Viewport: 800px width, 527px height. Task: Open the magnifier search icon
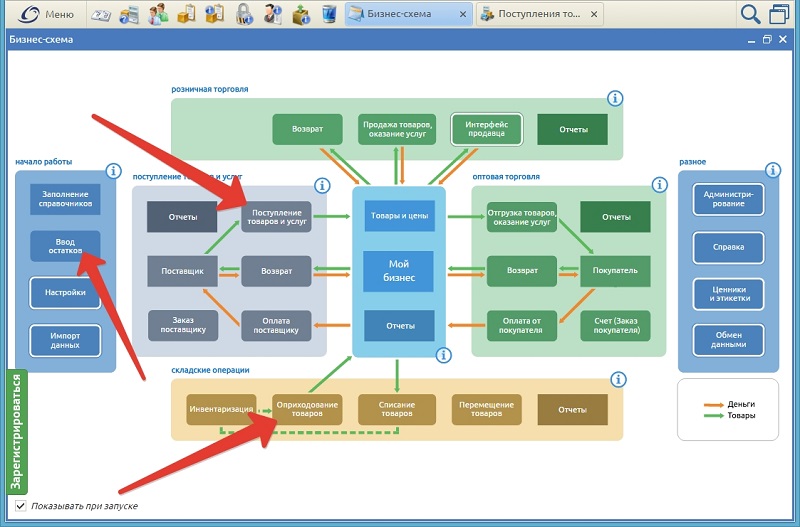click(749, 14)
